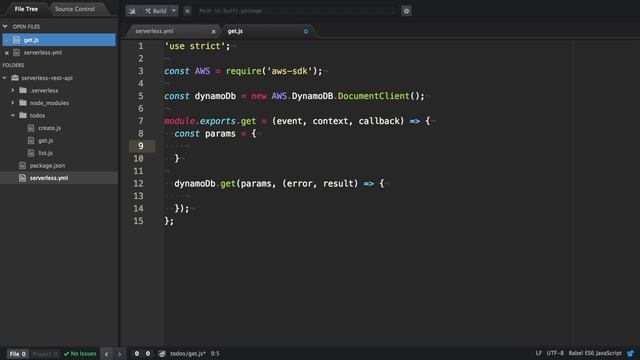Expand the node_modules folder

pos(13,103)
